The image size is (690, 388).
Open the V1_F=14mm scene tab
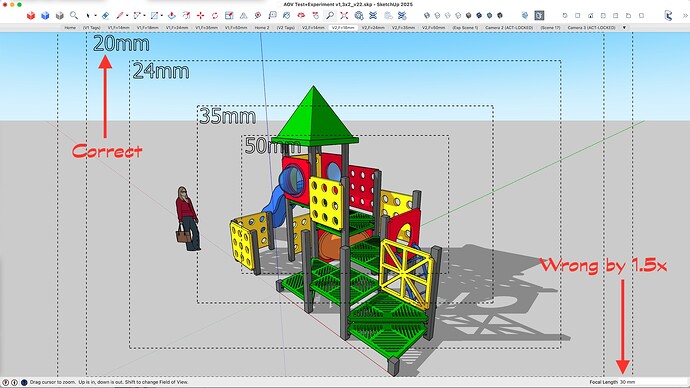[118, 27]
